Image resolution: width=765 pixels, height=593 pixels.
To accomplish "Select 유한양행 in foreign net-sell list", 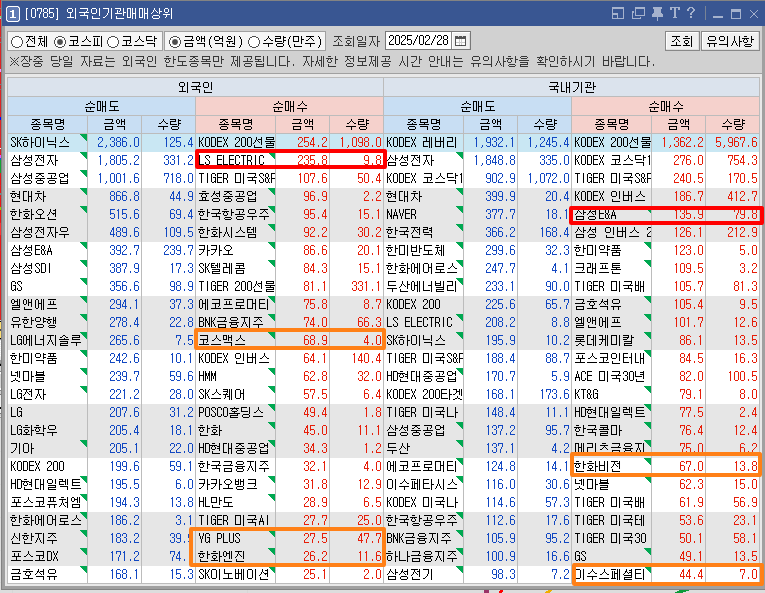I will pos(33,323).
